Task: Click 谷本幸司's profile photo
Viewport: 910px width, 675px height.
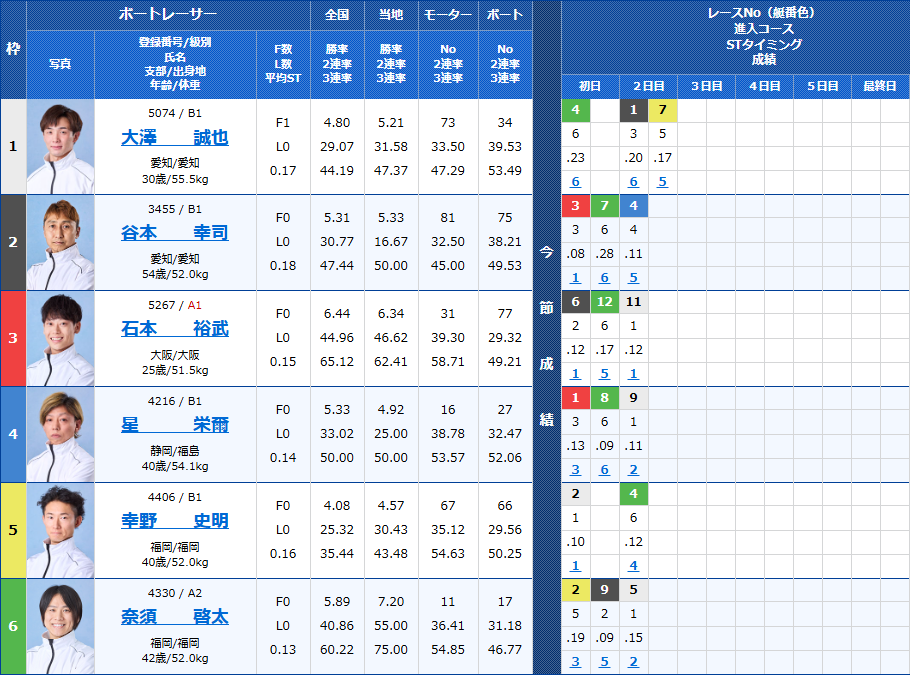Action: tap(62, 241)
